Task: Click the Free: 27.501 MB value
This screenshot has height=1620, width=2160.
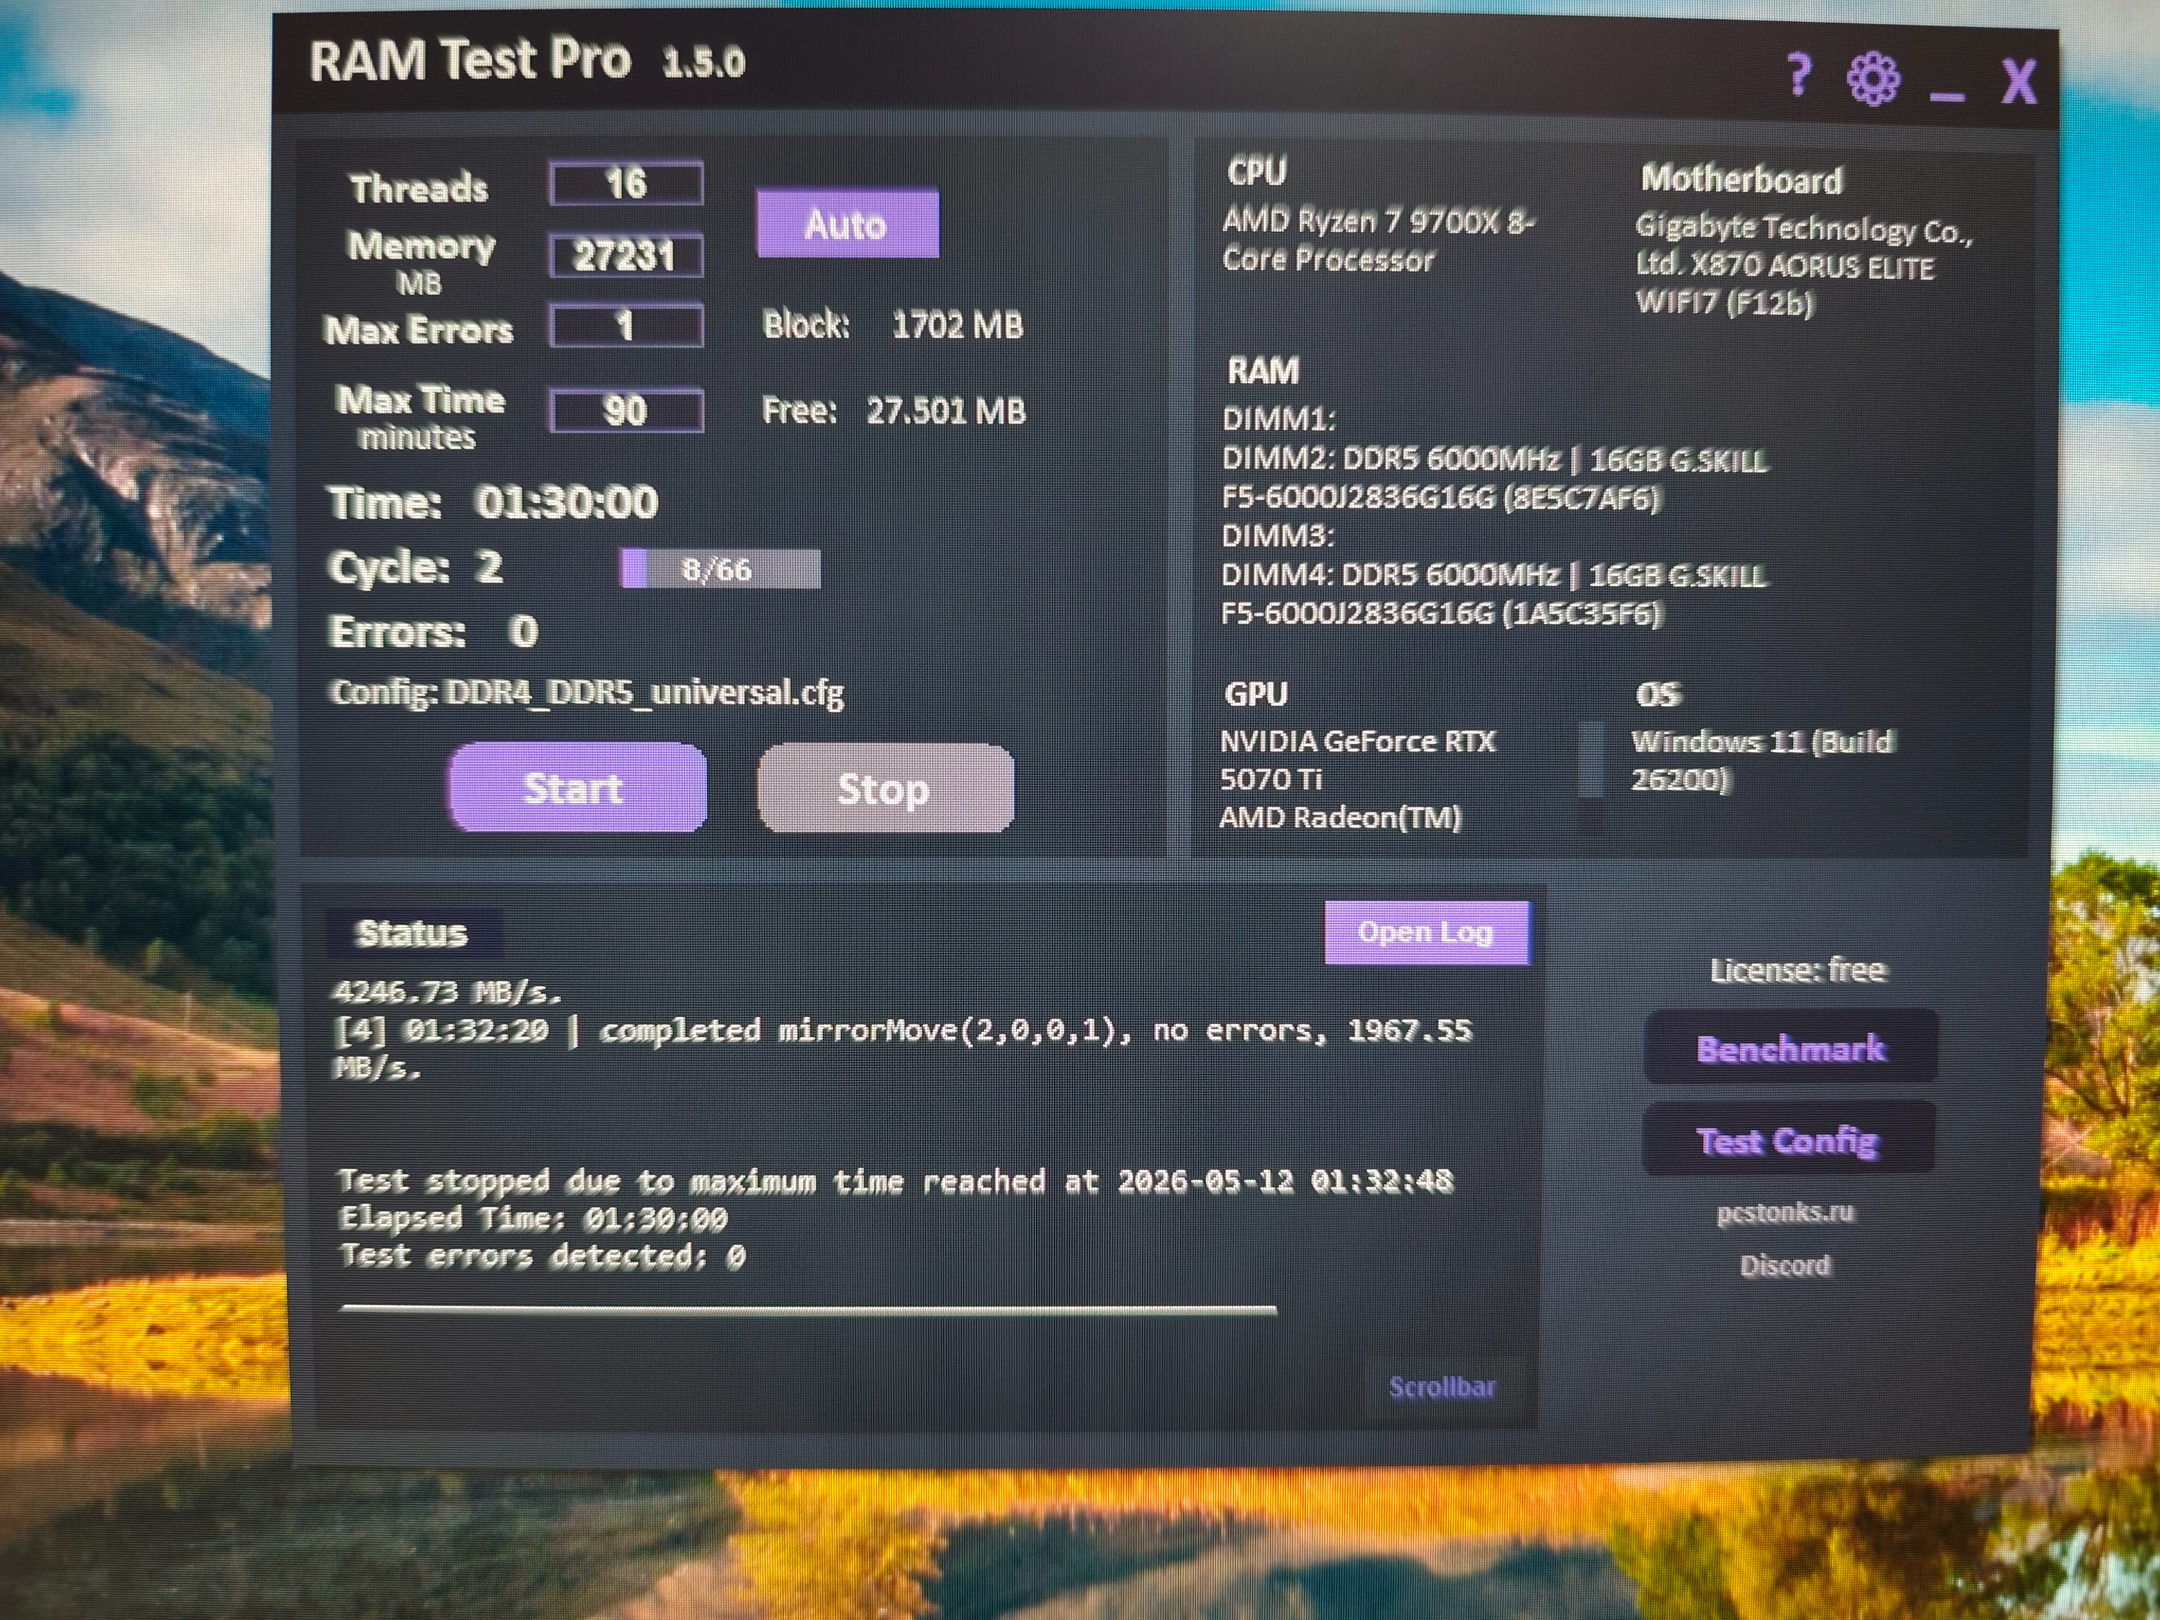Action: (x=893, y=411)
